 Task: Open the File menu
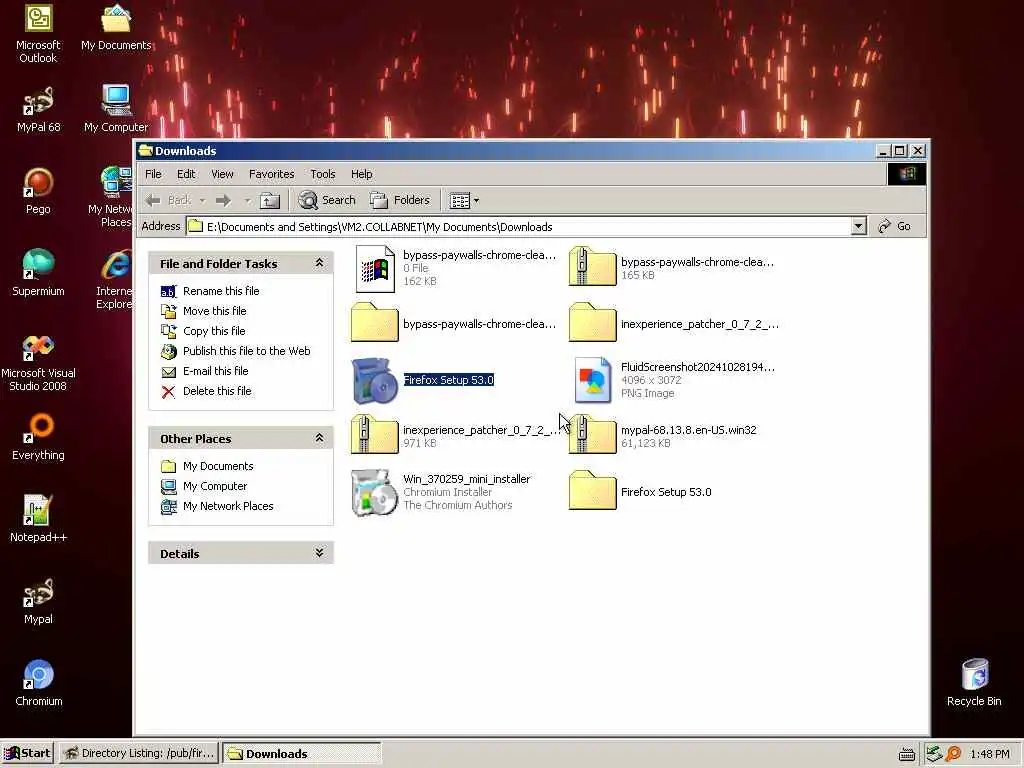click(153, 174)
